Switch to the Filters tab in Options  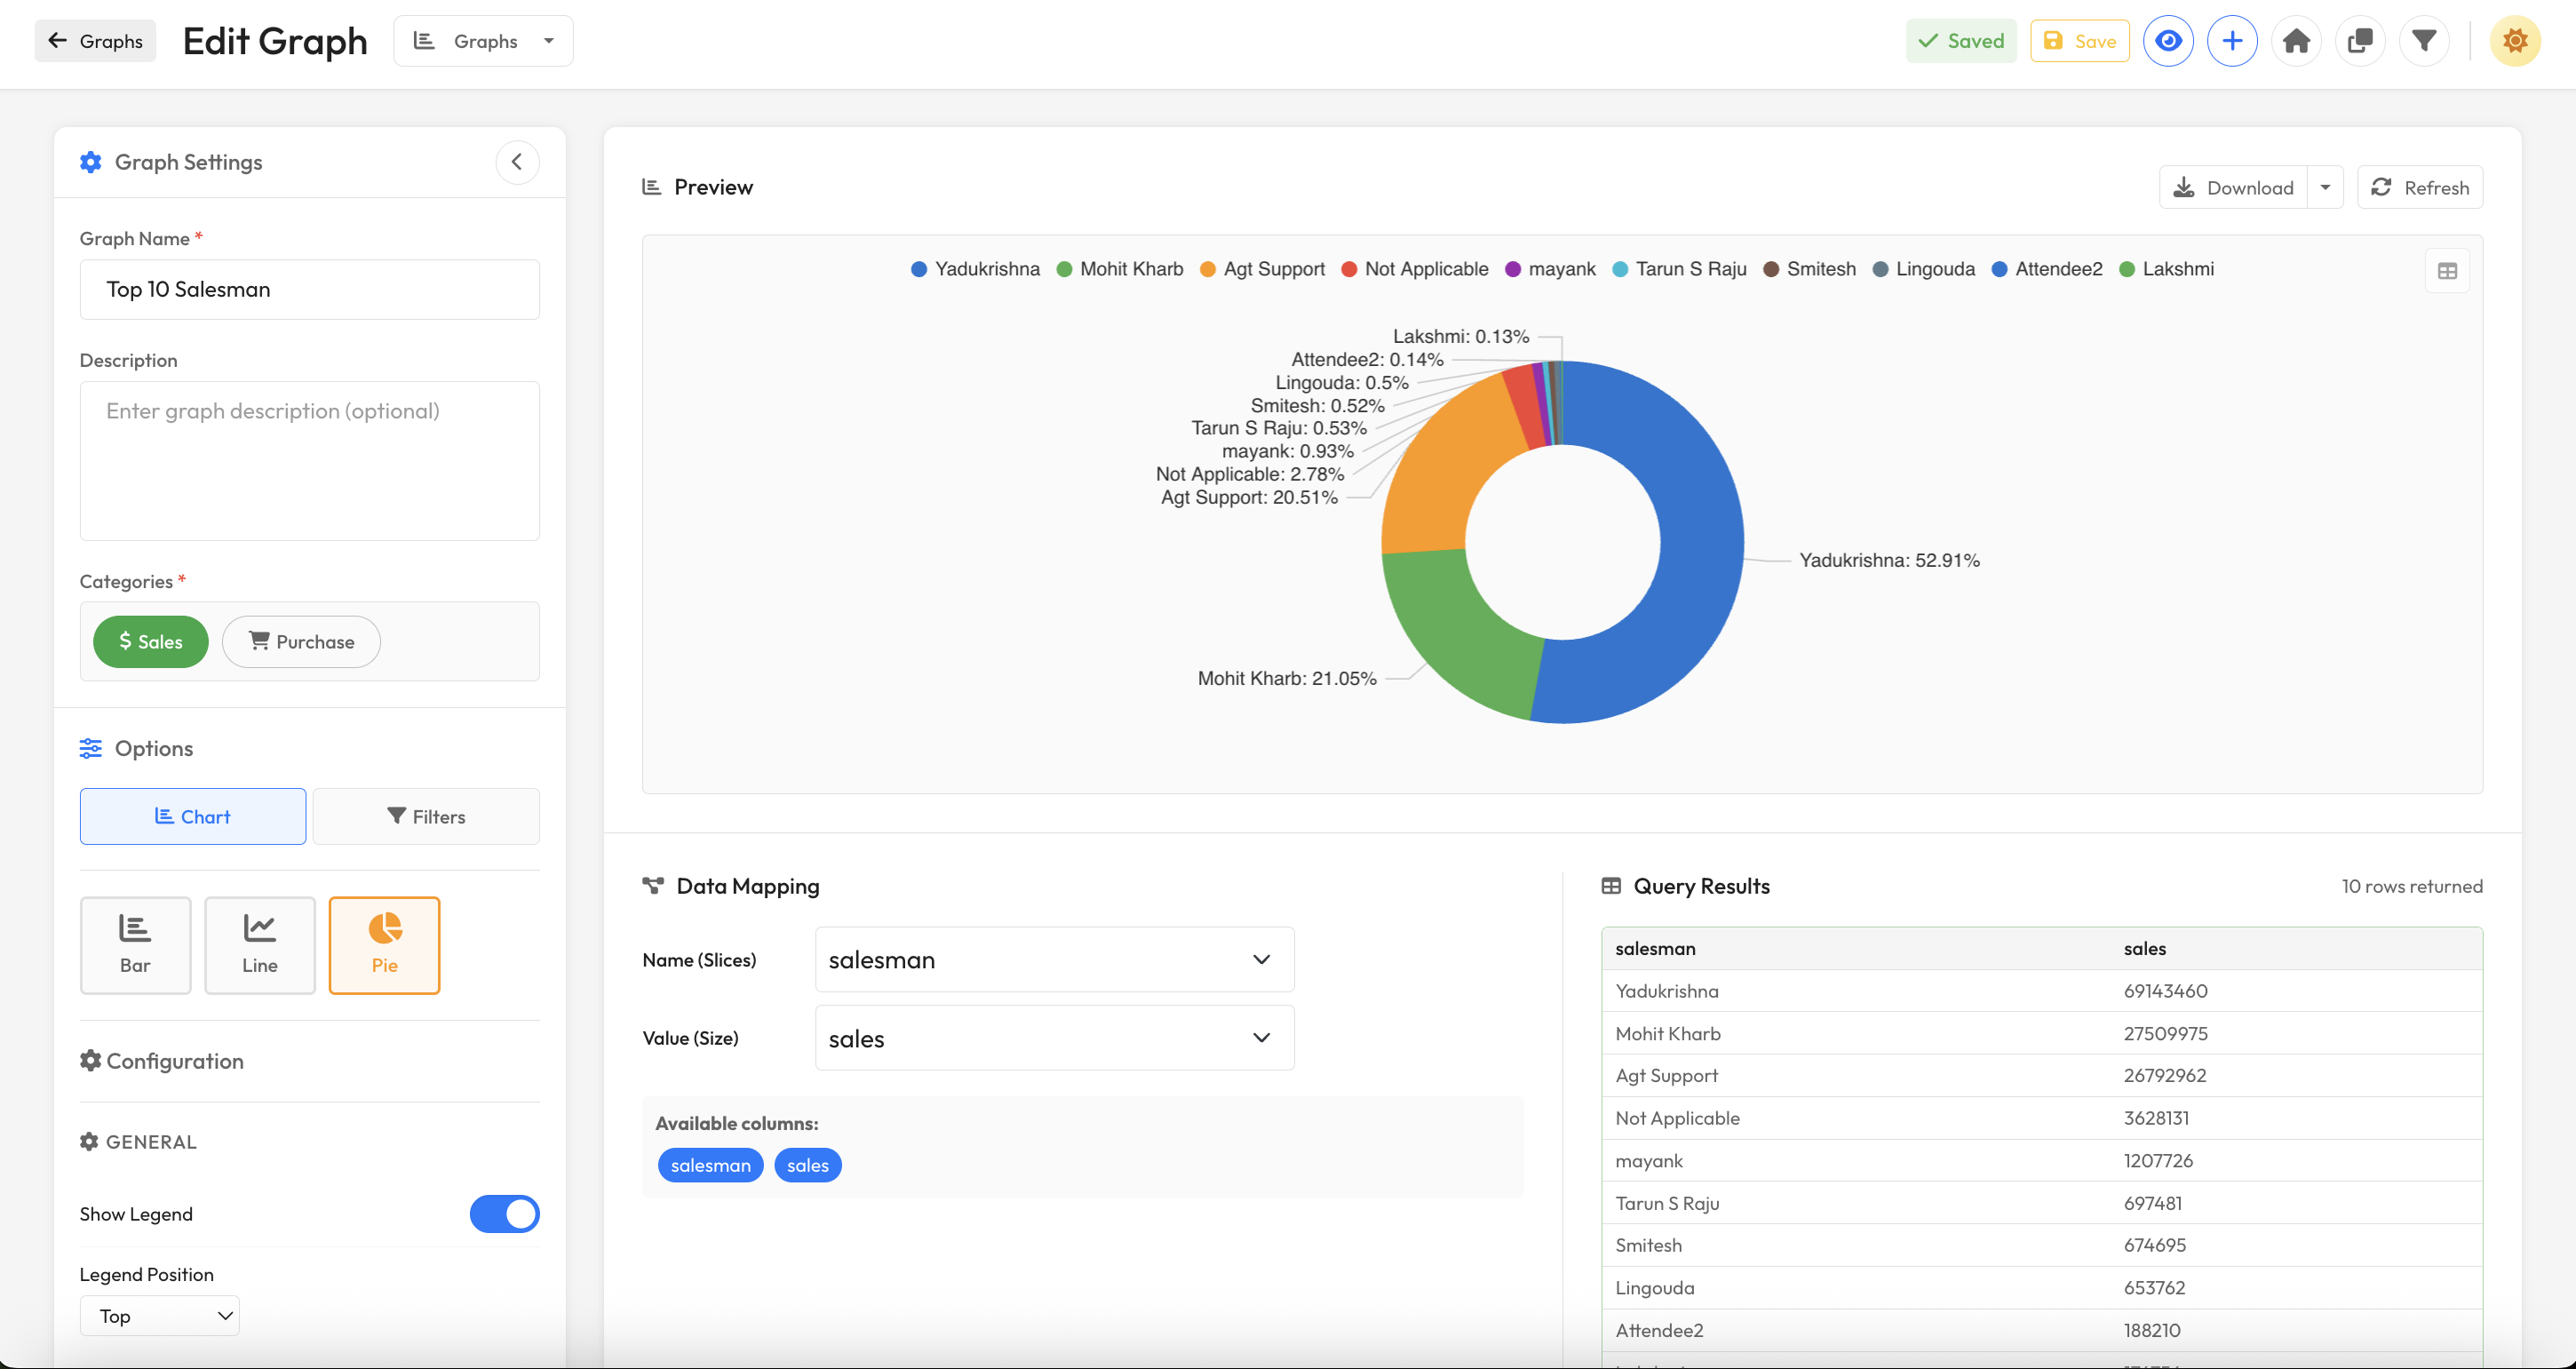tap(426, 816)
